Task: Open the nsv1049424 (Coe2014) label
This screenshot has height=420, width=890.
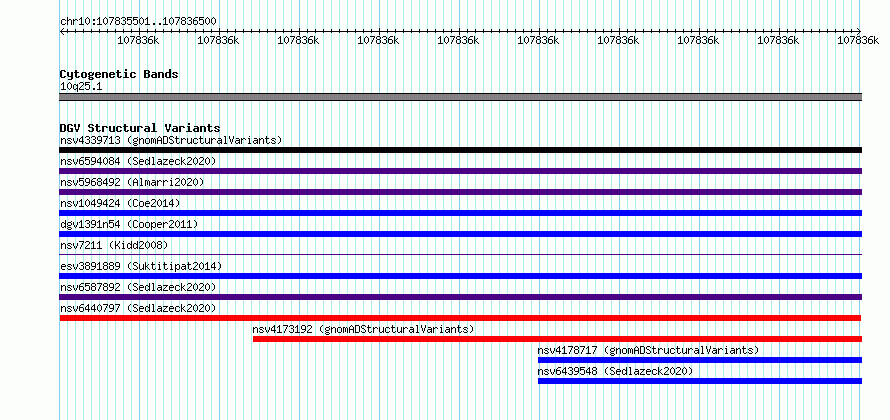Action: (x=120, y=203)
